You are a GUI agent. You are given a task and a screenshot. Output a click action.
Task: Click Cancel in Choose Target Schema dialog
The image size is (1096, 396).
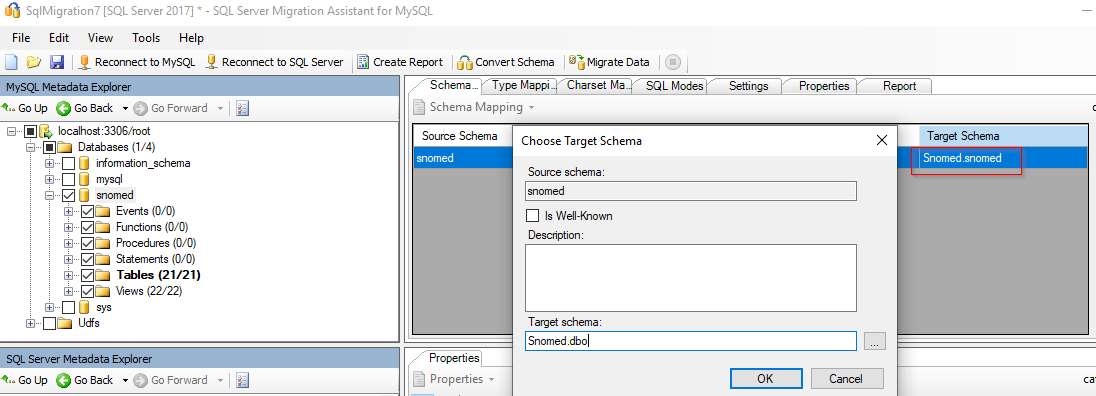coord(847,379)
